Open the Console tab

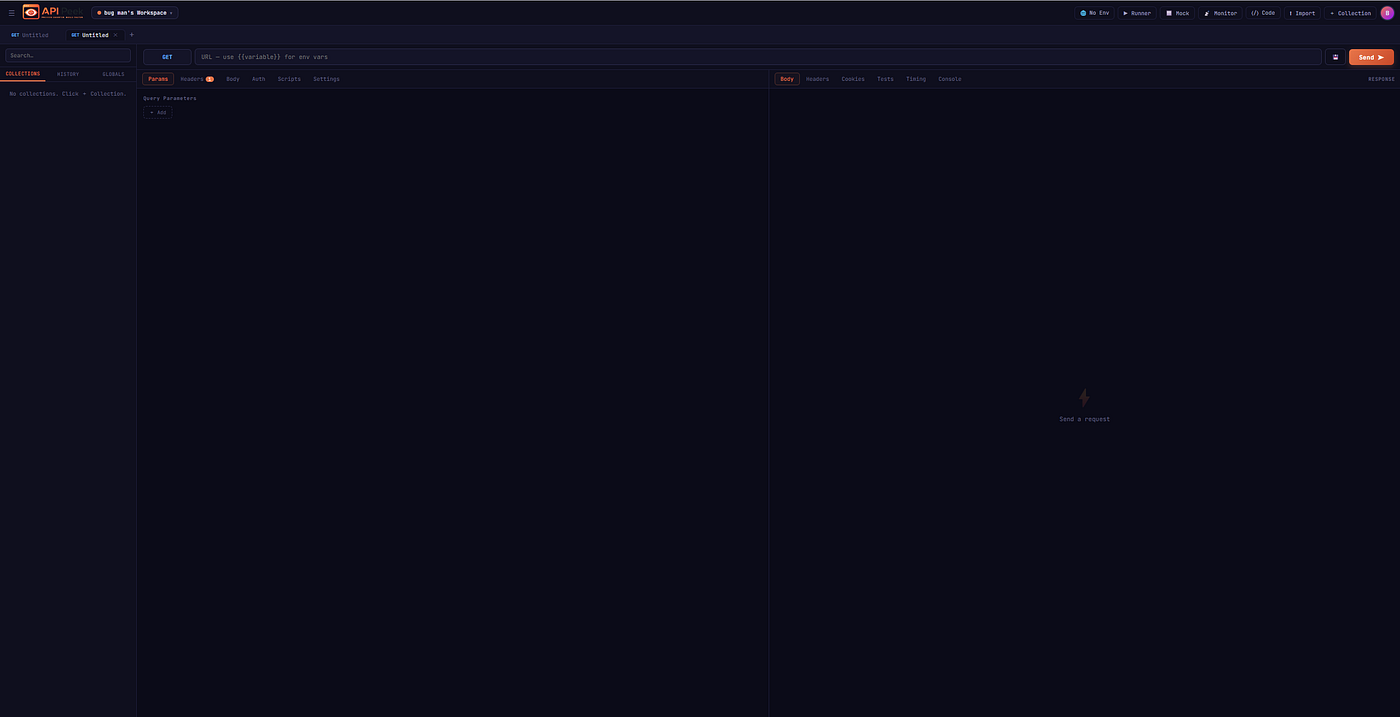pyautogui.click(x=950, y=79)
